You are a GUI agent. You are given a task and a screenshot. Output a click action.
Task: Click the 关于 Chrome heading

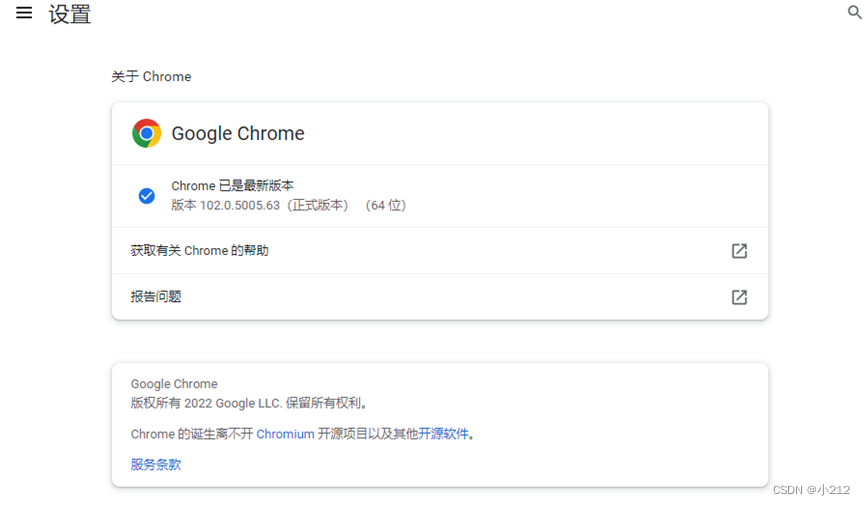click(151, 77)
